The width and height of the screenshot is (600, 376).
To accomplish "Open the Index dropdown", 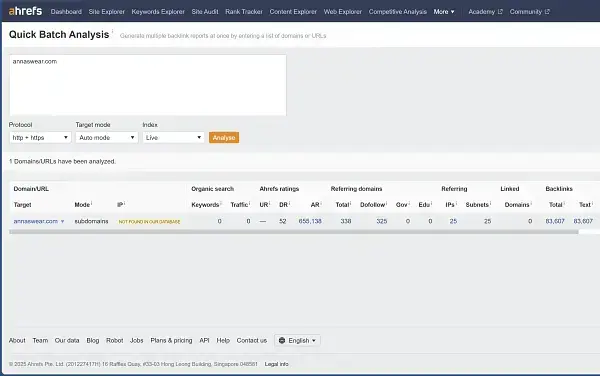I will coord(173,137).
